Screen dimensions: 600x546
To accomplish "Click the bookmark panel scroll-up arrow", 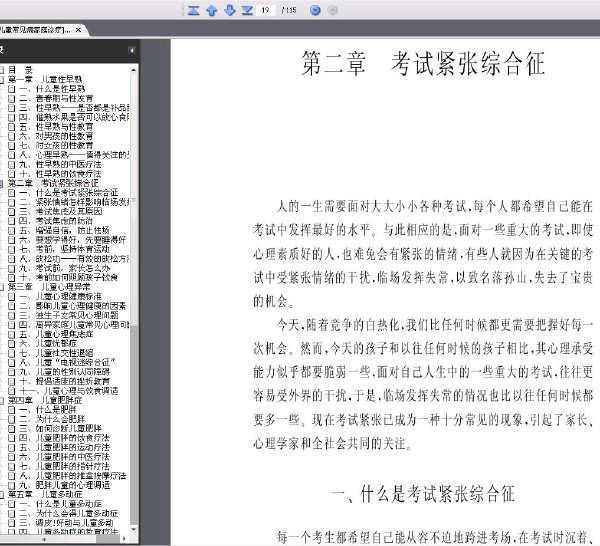I will click(133, 70).
